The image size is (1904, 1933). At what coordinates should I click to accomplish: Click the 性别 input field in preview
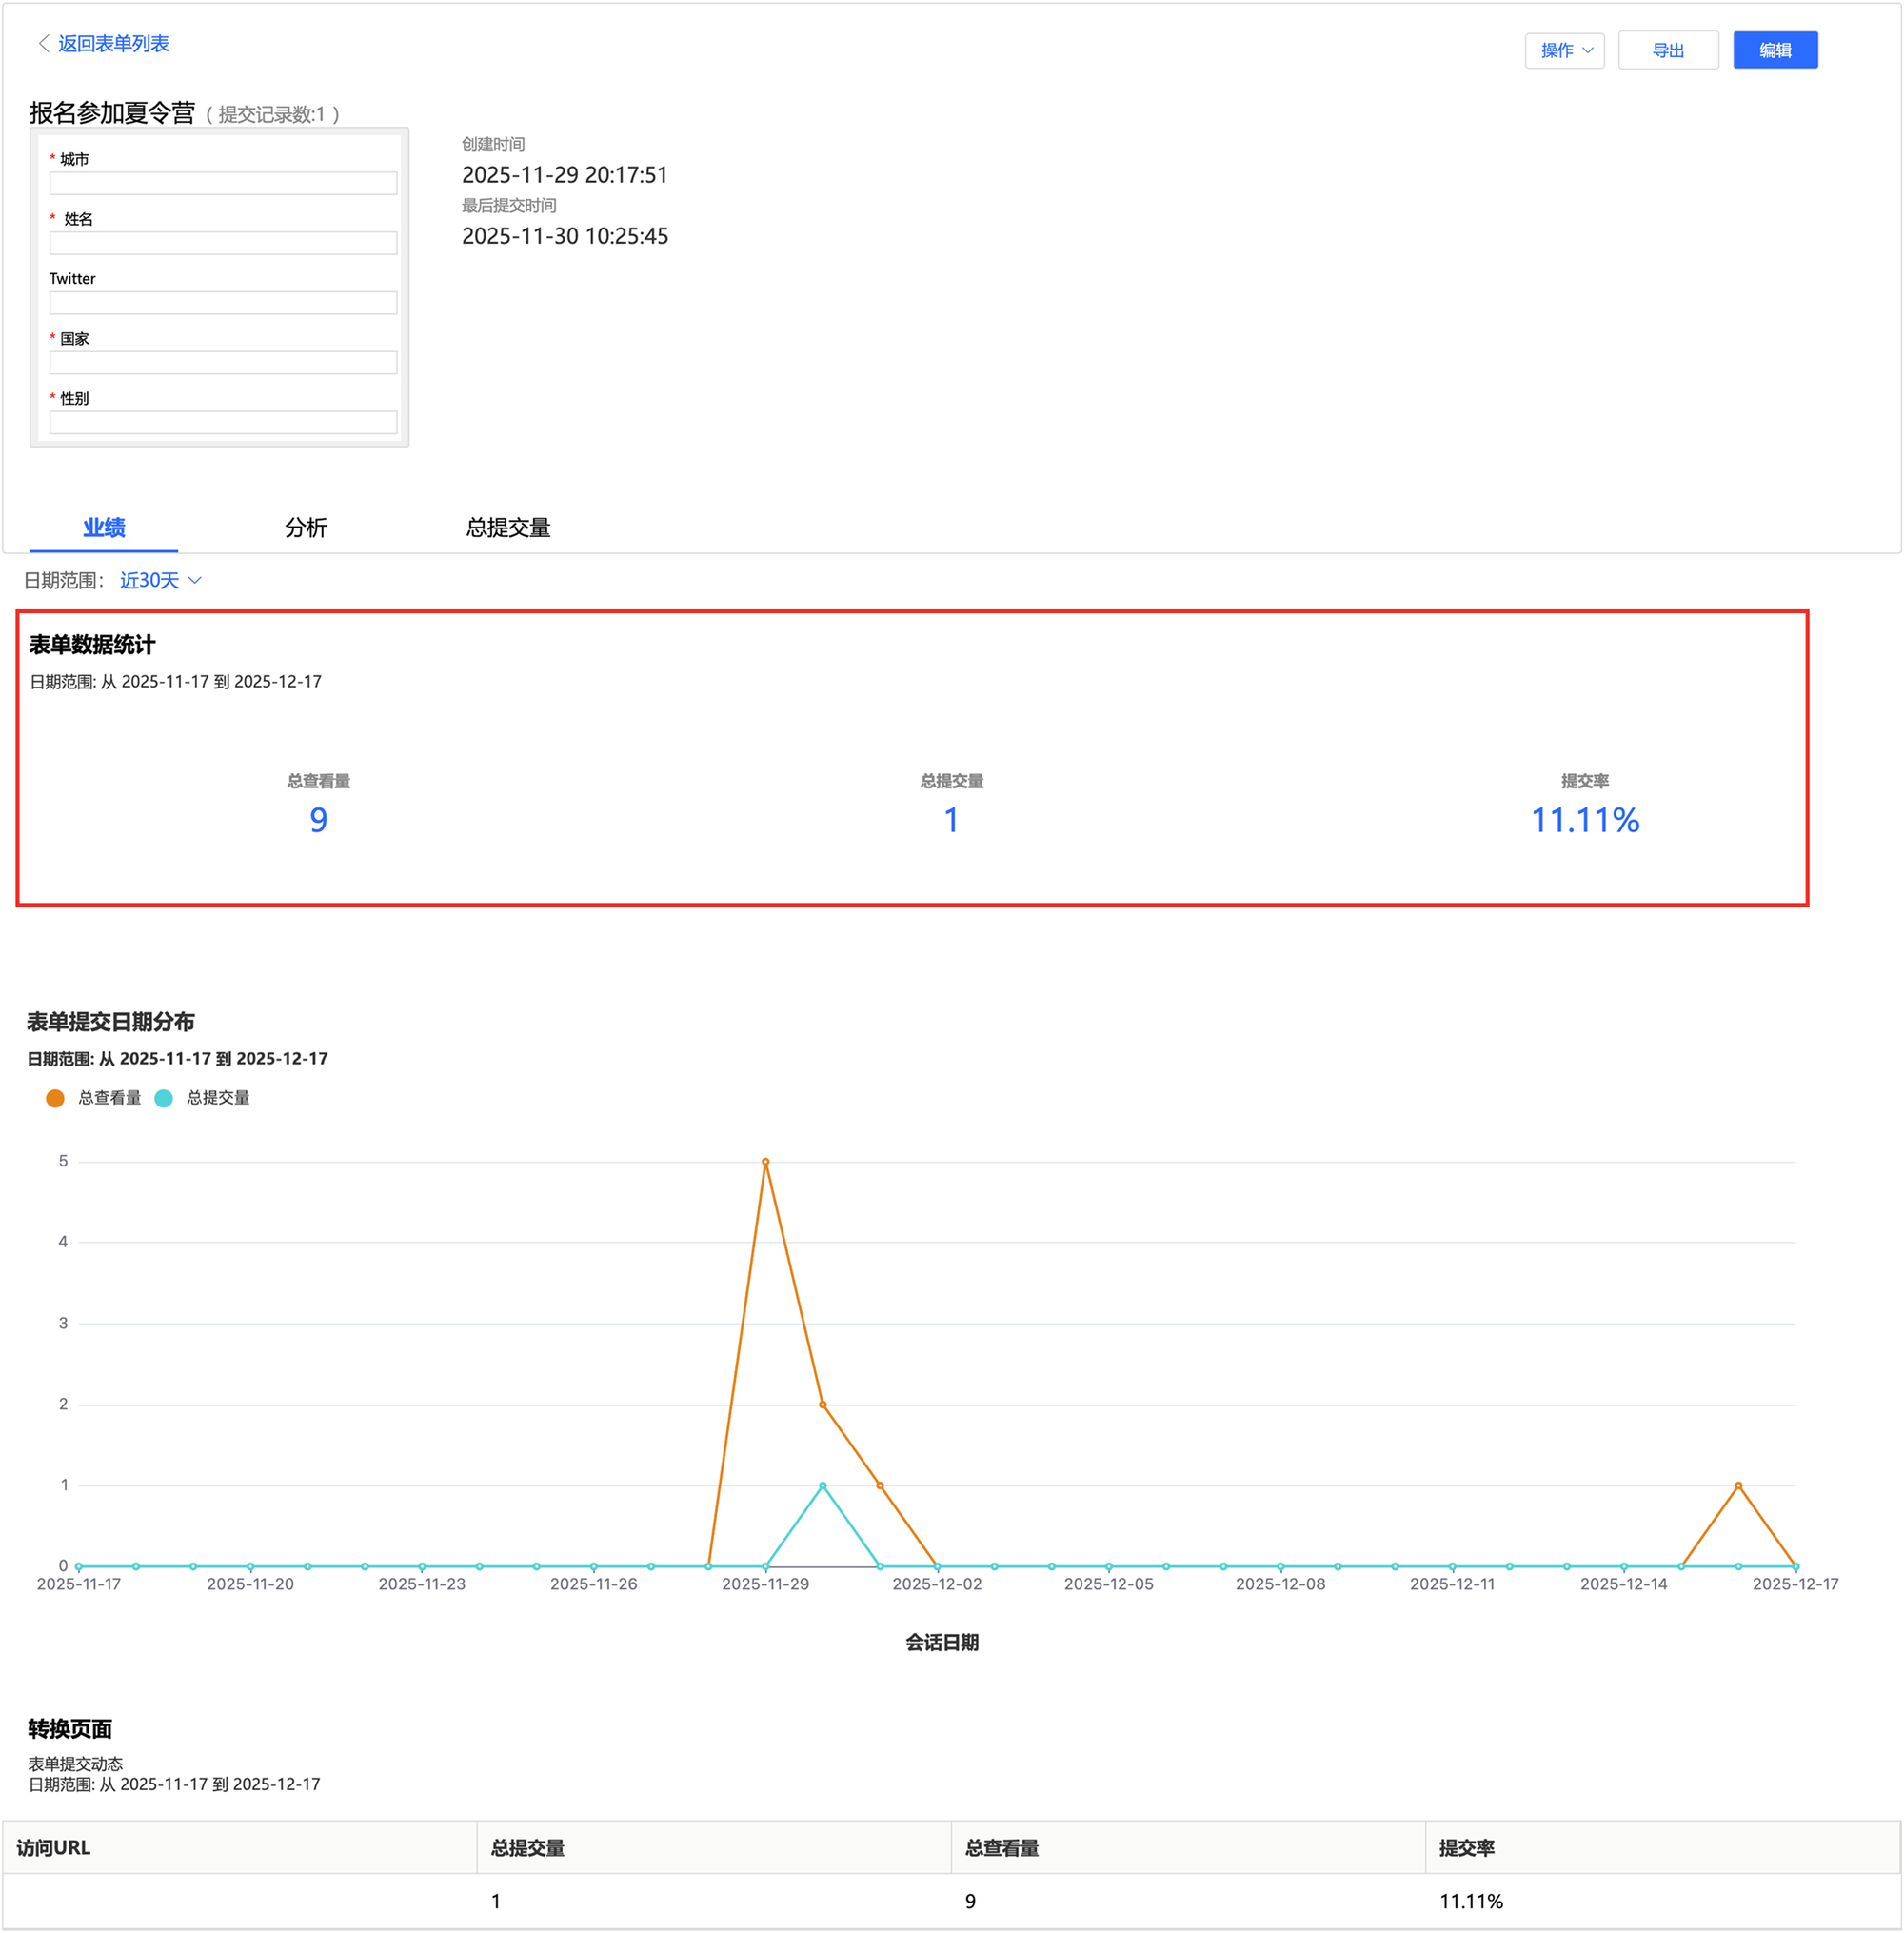[223, 422]
